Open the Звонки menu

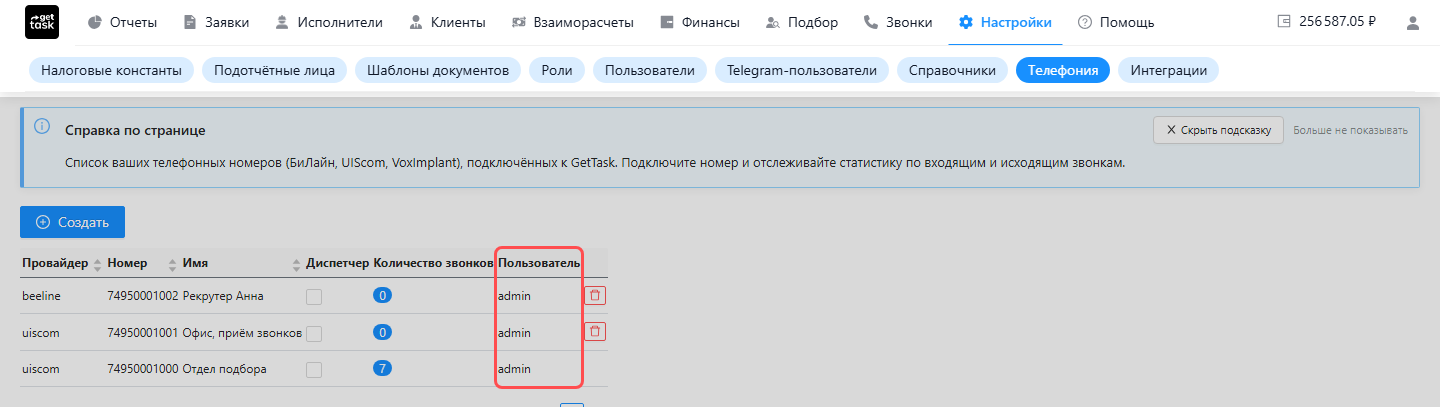click(898, 22)
